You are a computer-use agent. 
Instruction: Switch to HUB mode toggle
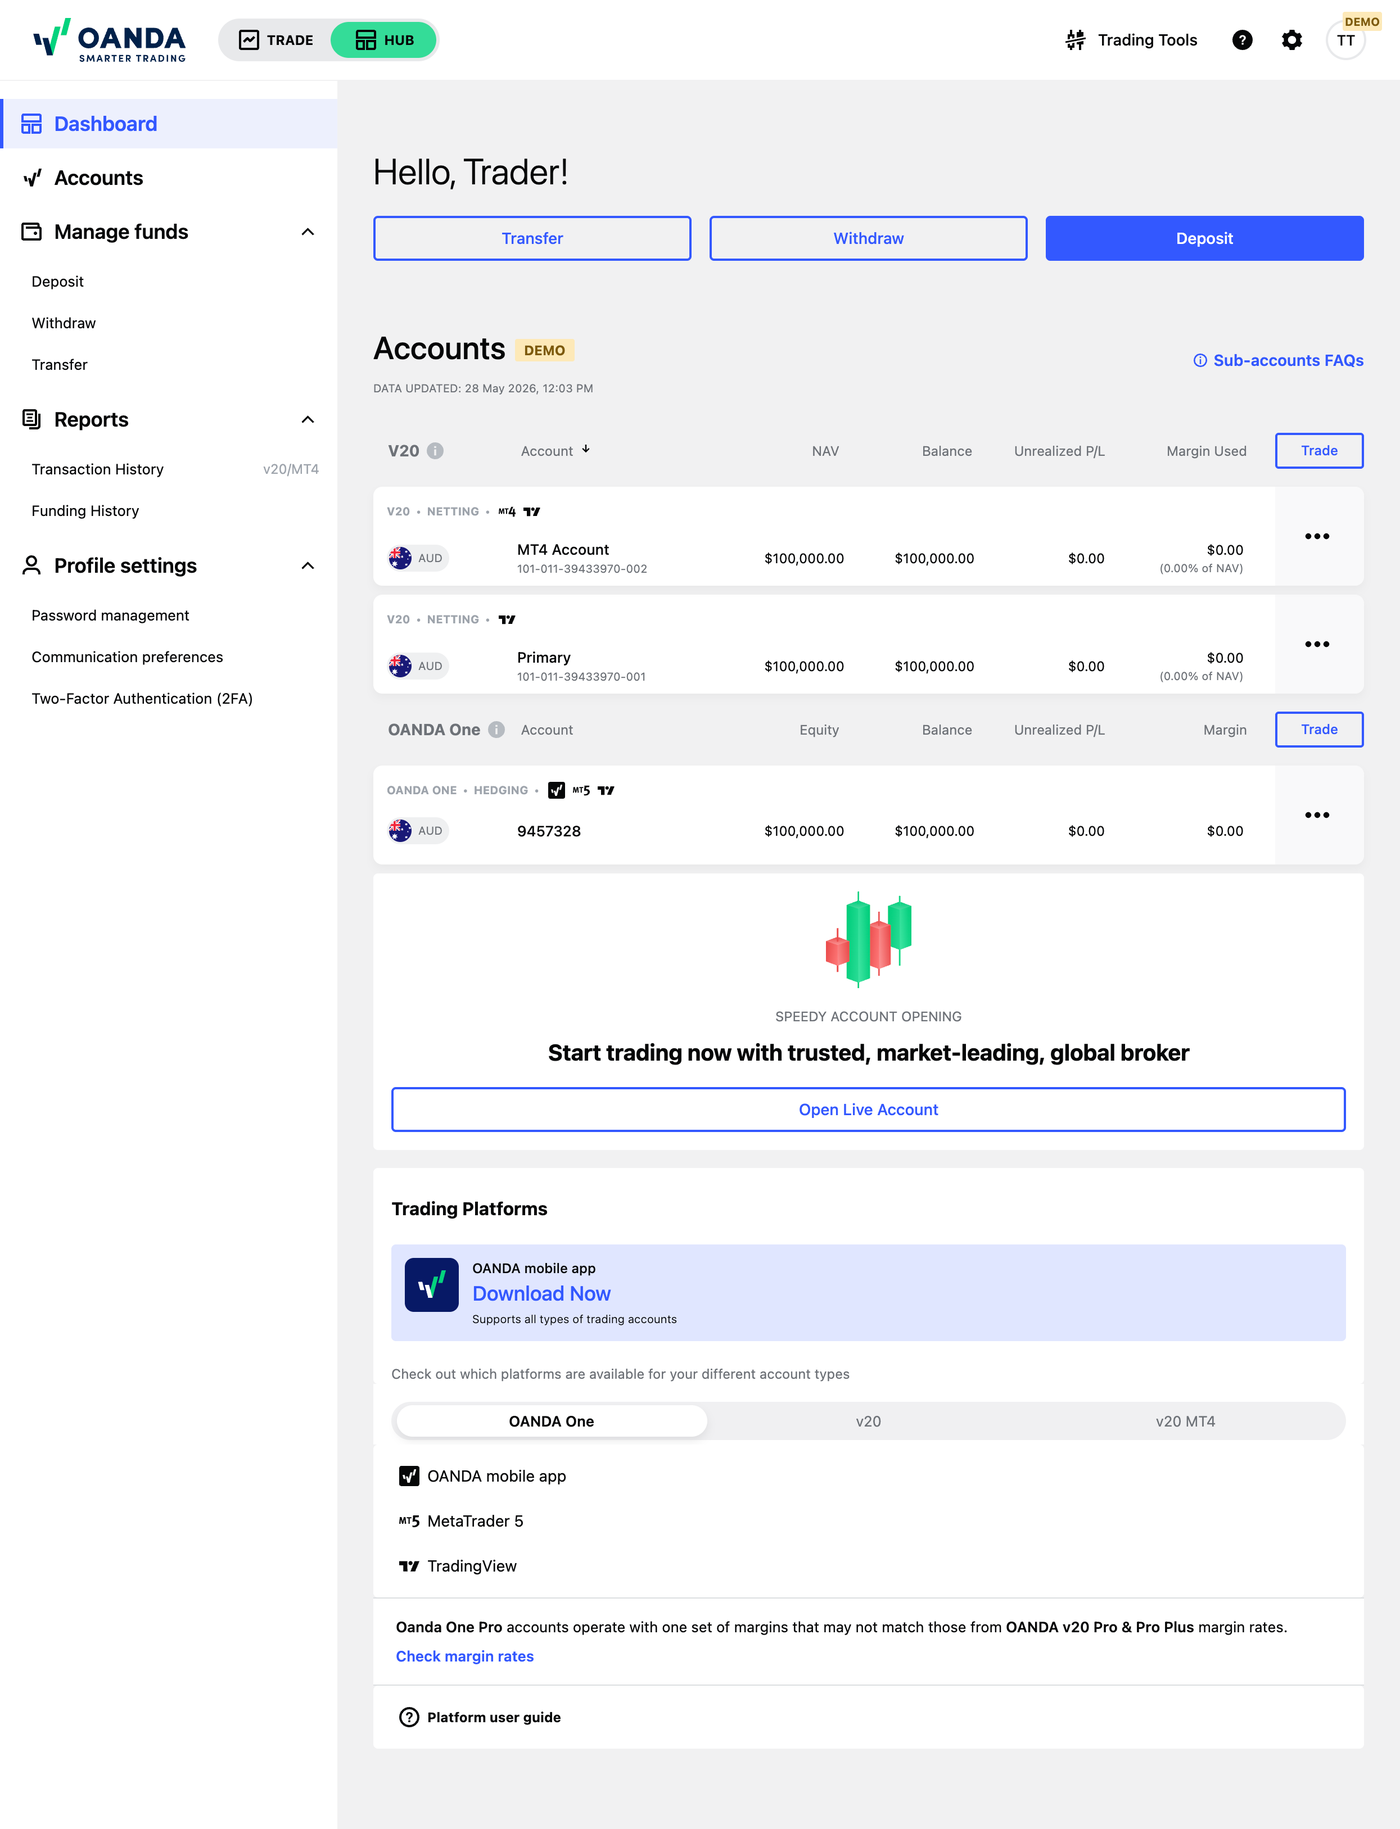384,40
